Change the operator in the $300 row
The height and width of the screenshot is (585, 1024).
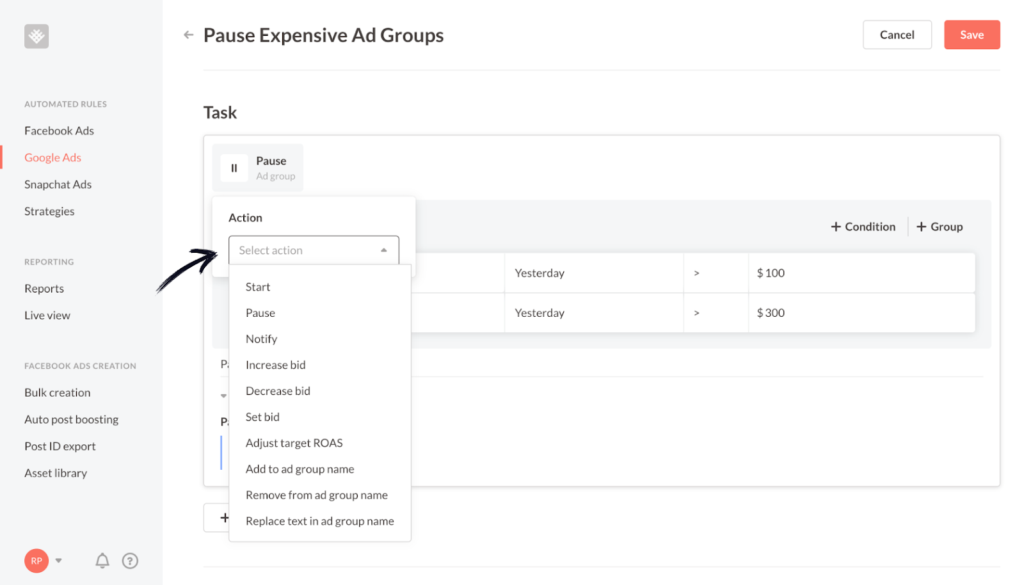click(x=716, y=313)
